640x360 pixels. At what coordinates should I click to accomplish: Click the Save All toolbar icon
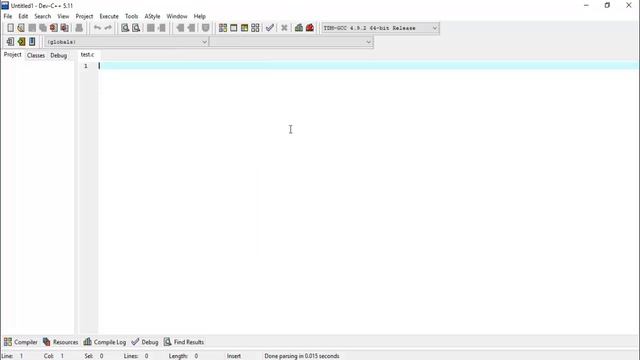click(x=43, y=28)
